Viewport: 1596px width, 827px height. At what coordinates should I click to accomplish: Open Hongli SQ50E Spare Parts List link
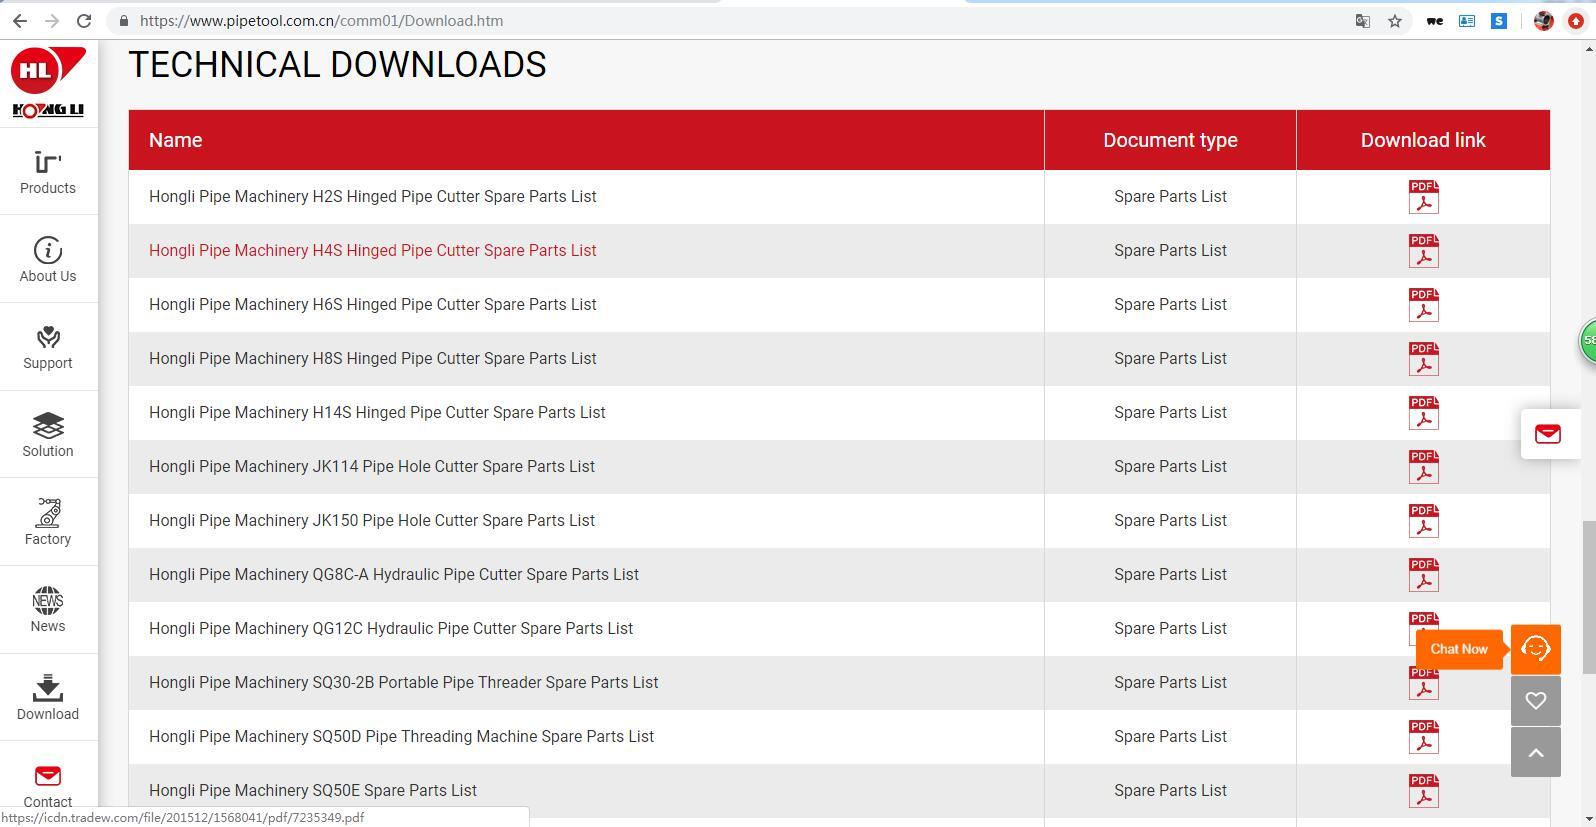point(313,791)
